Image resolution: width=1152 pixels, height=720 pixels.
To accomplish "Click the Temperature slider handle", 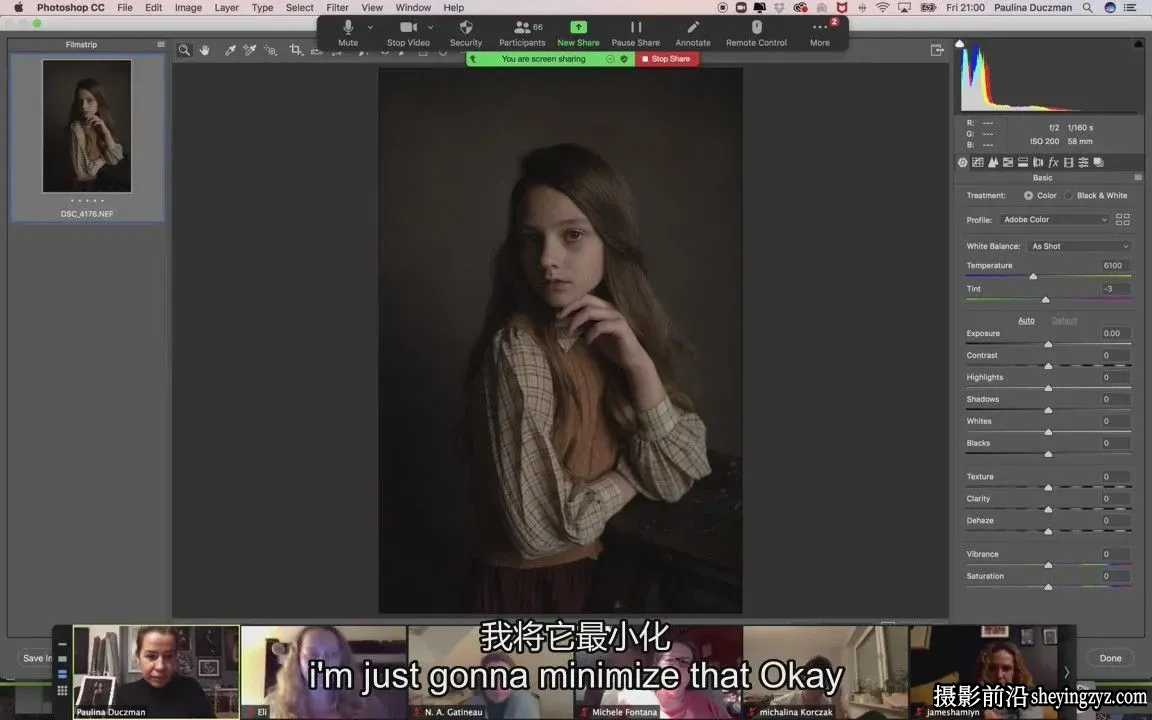I will pyautogui.click(x=1033, y=276).
